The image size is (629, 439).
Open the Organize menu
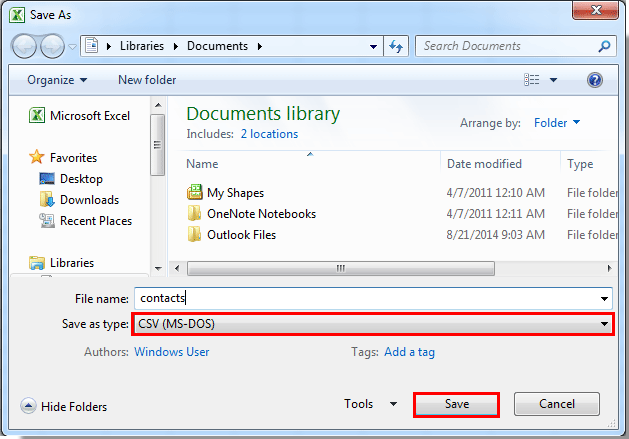tap(57, 80)
